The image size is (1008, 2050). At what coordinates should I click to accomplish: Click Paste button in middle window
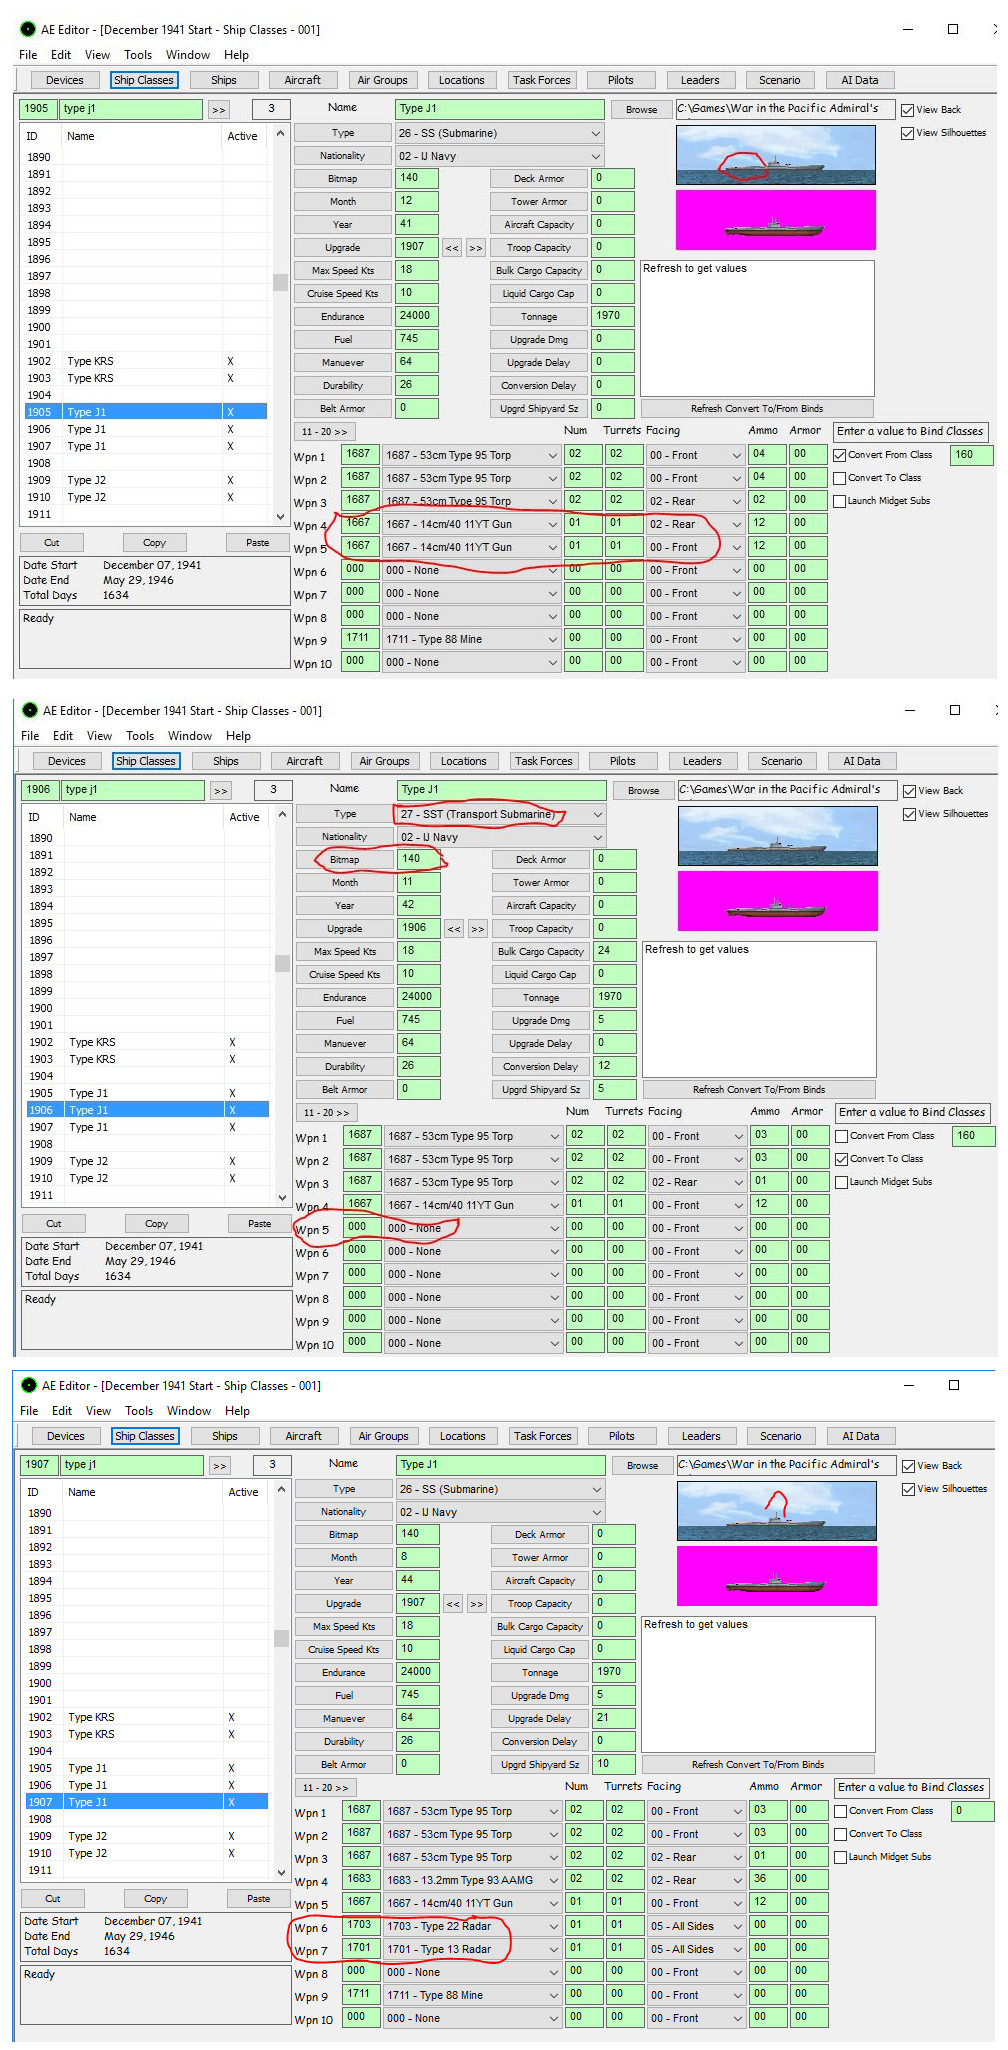(x=260, y=1224)
